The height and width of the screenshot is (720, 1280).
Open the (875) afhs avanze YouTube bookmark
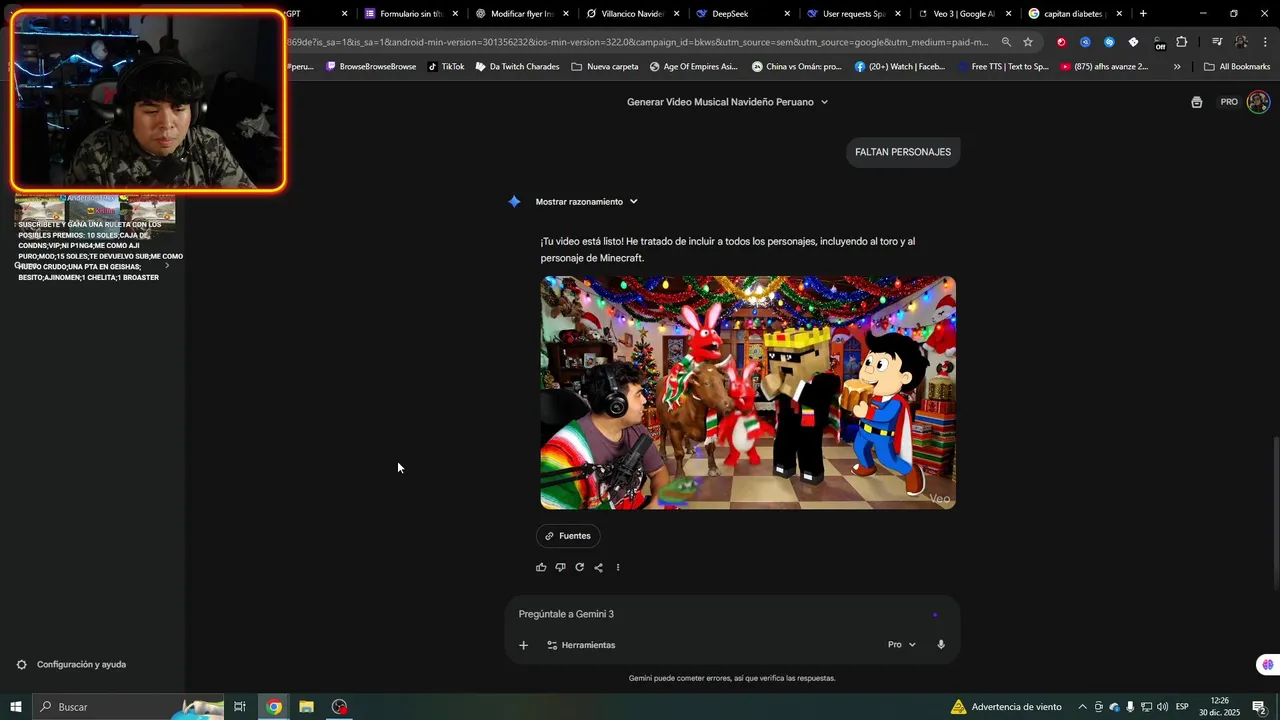tap(1106, 67)
